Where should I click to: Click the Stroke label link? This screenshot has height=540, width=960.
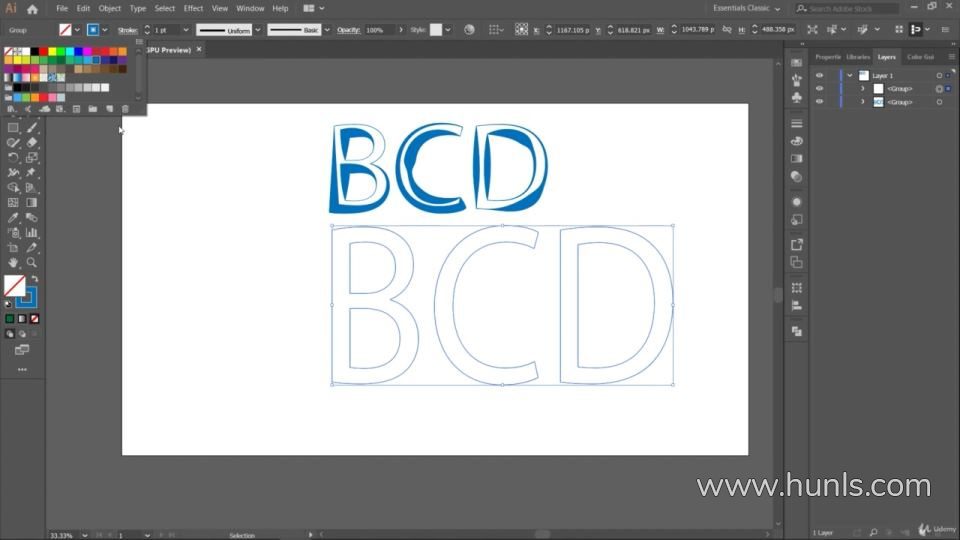(127, 30)
